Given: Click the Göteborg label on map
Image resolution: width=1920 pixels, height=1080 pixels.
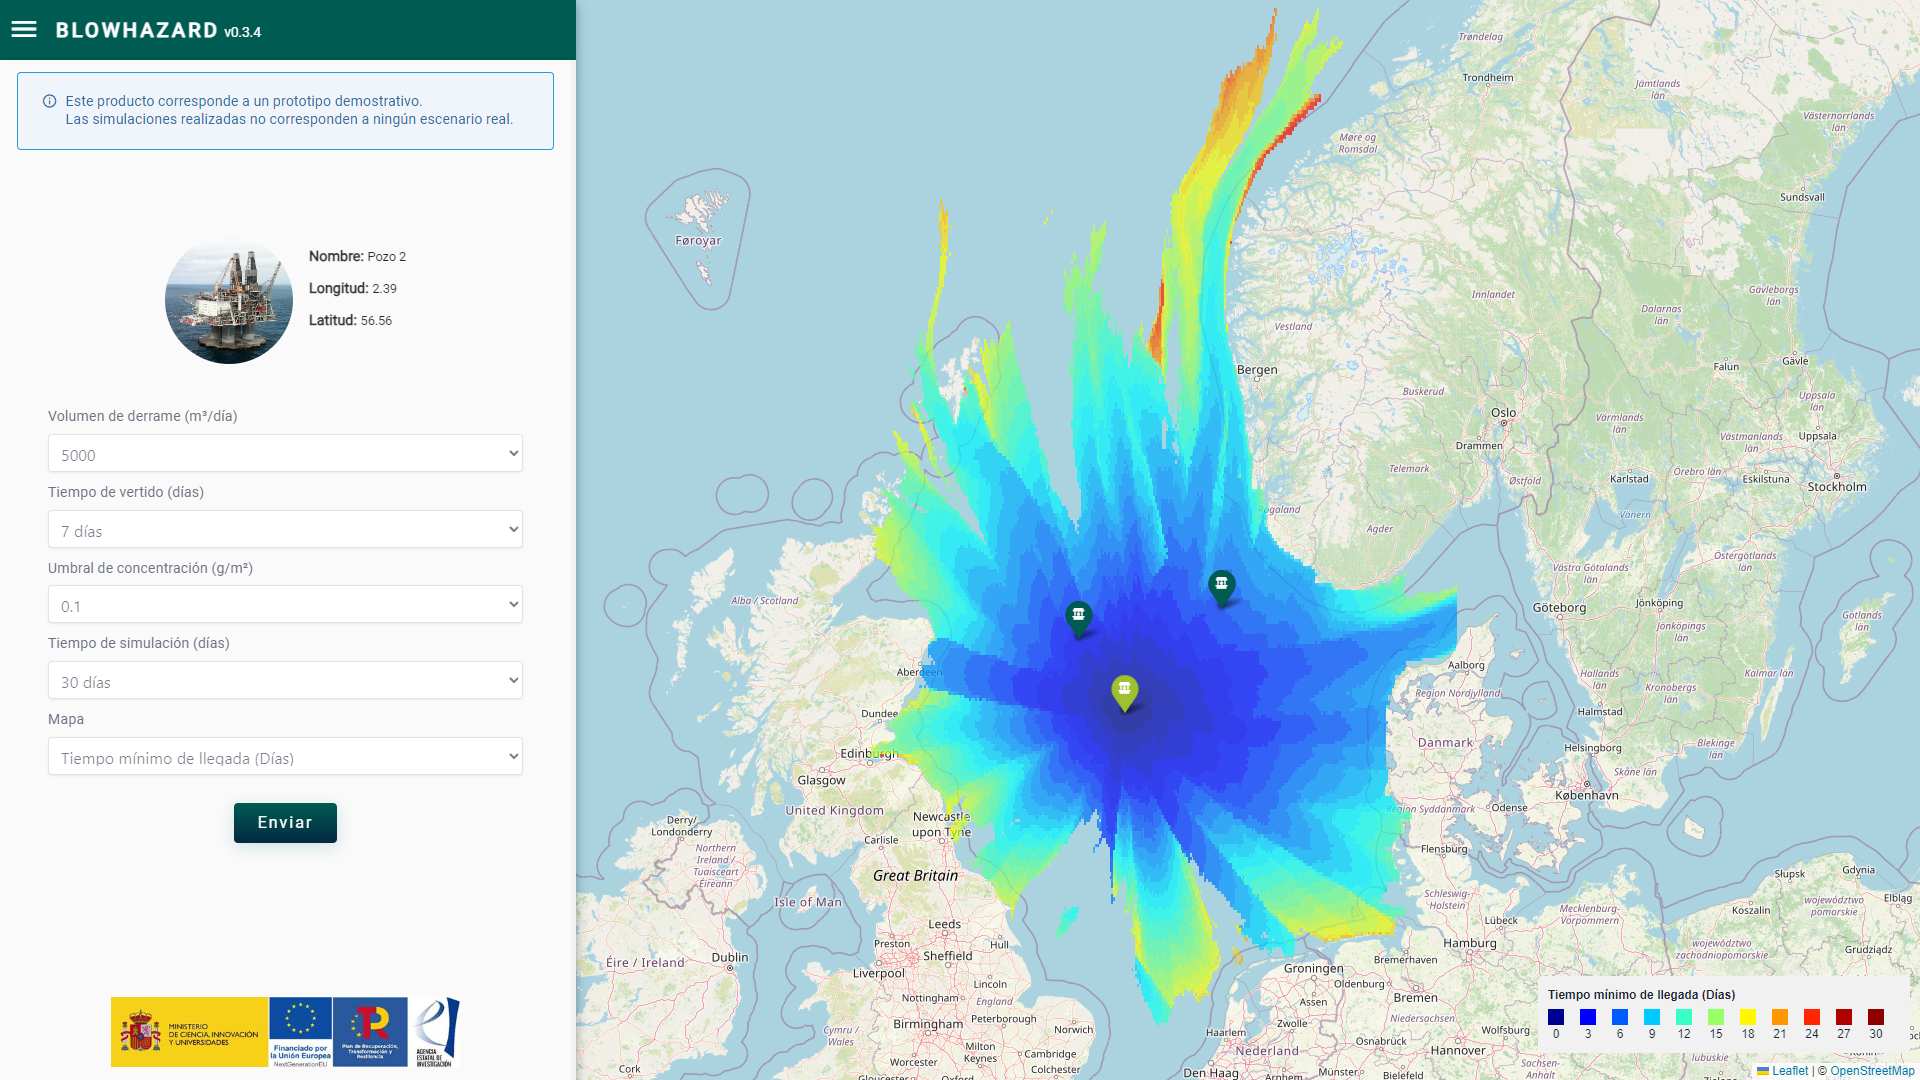Looking at the screenshot, I should (x=1559, y=608).
